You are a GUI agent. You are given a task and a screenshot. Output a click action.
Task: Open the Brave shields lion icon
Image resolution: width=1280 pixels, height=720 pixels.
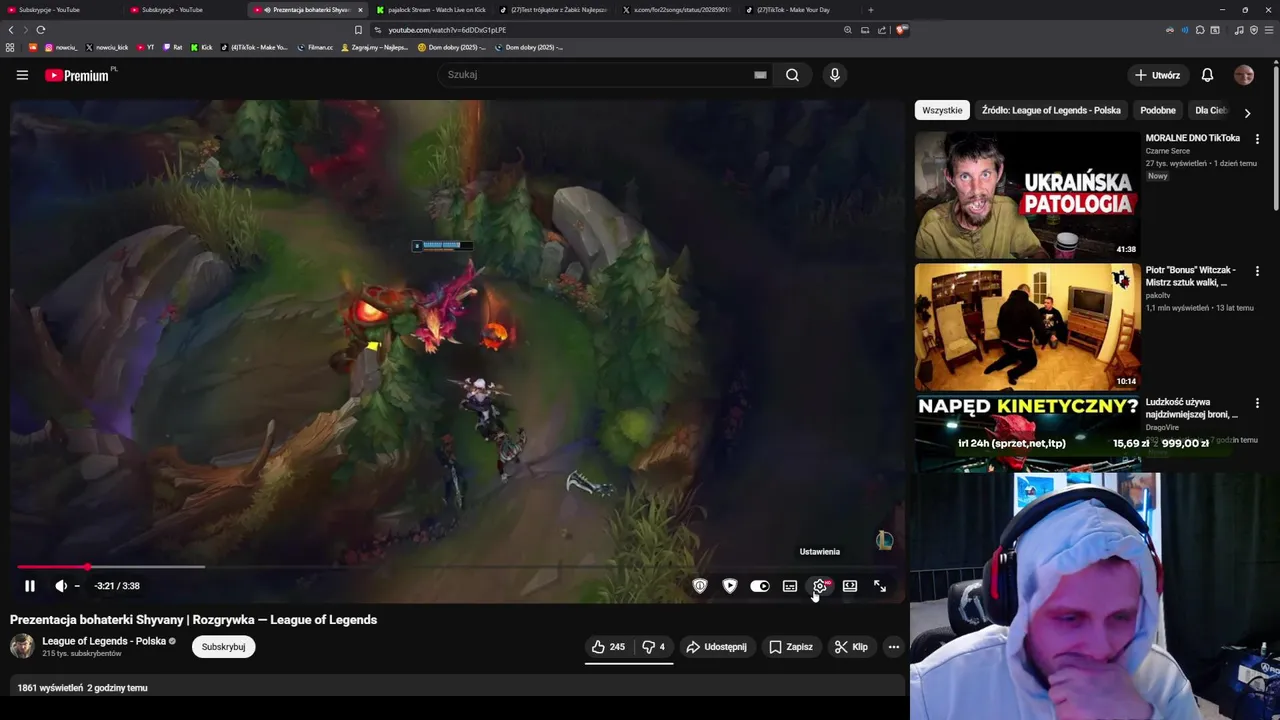tap(901, 30)
